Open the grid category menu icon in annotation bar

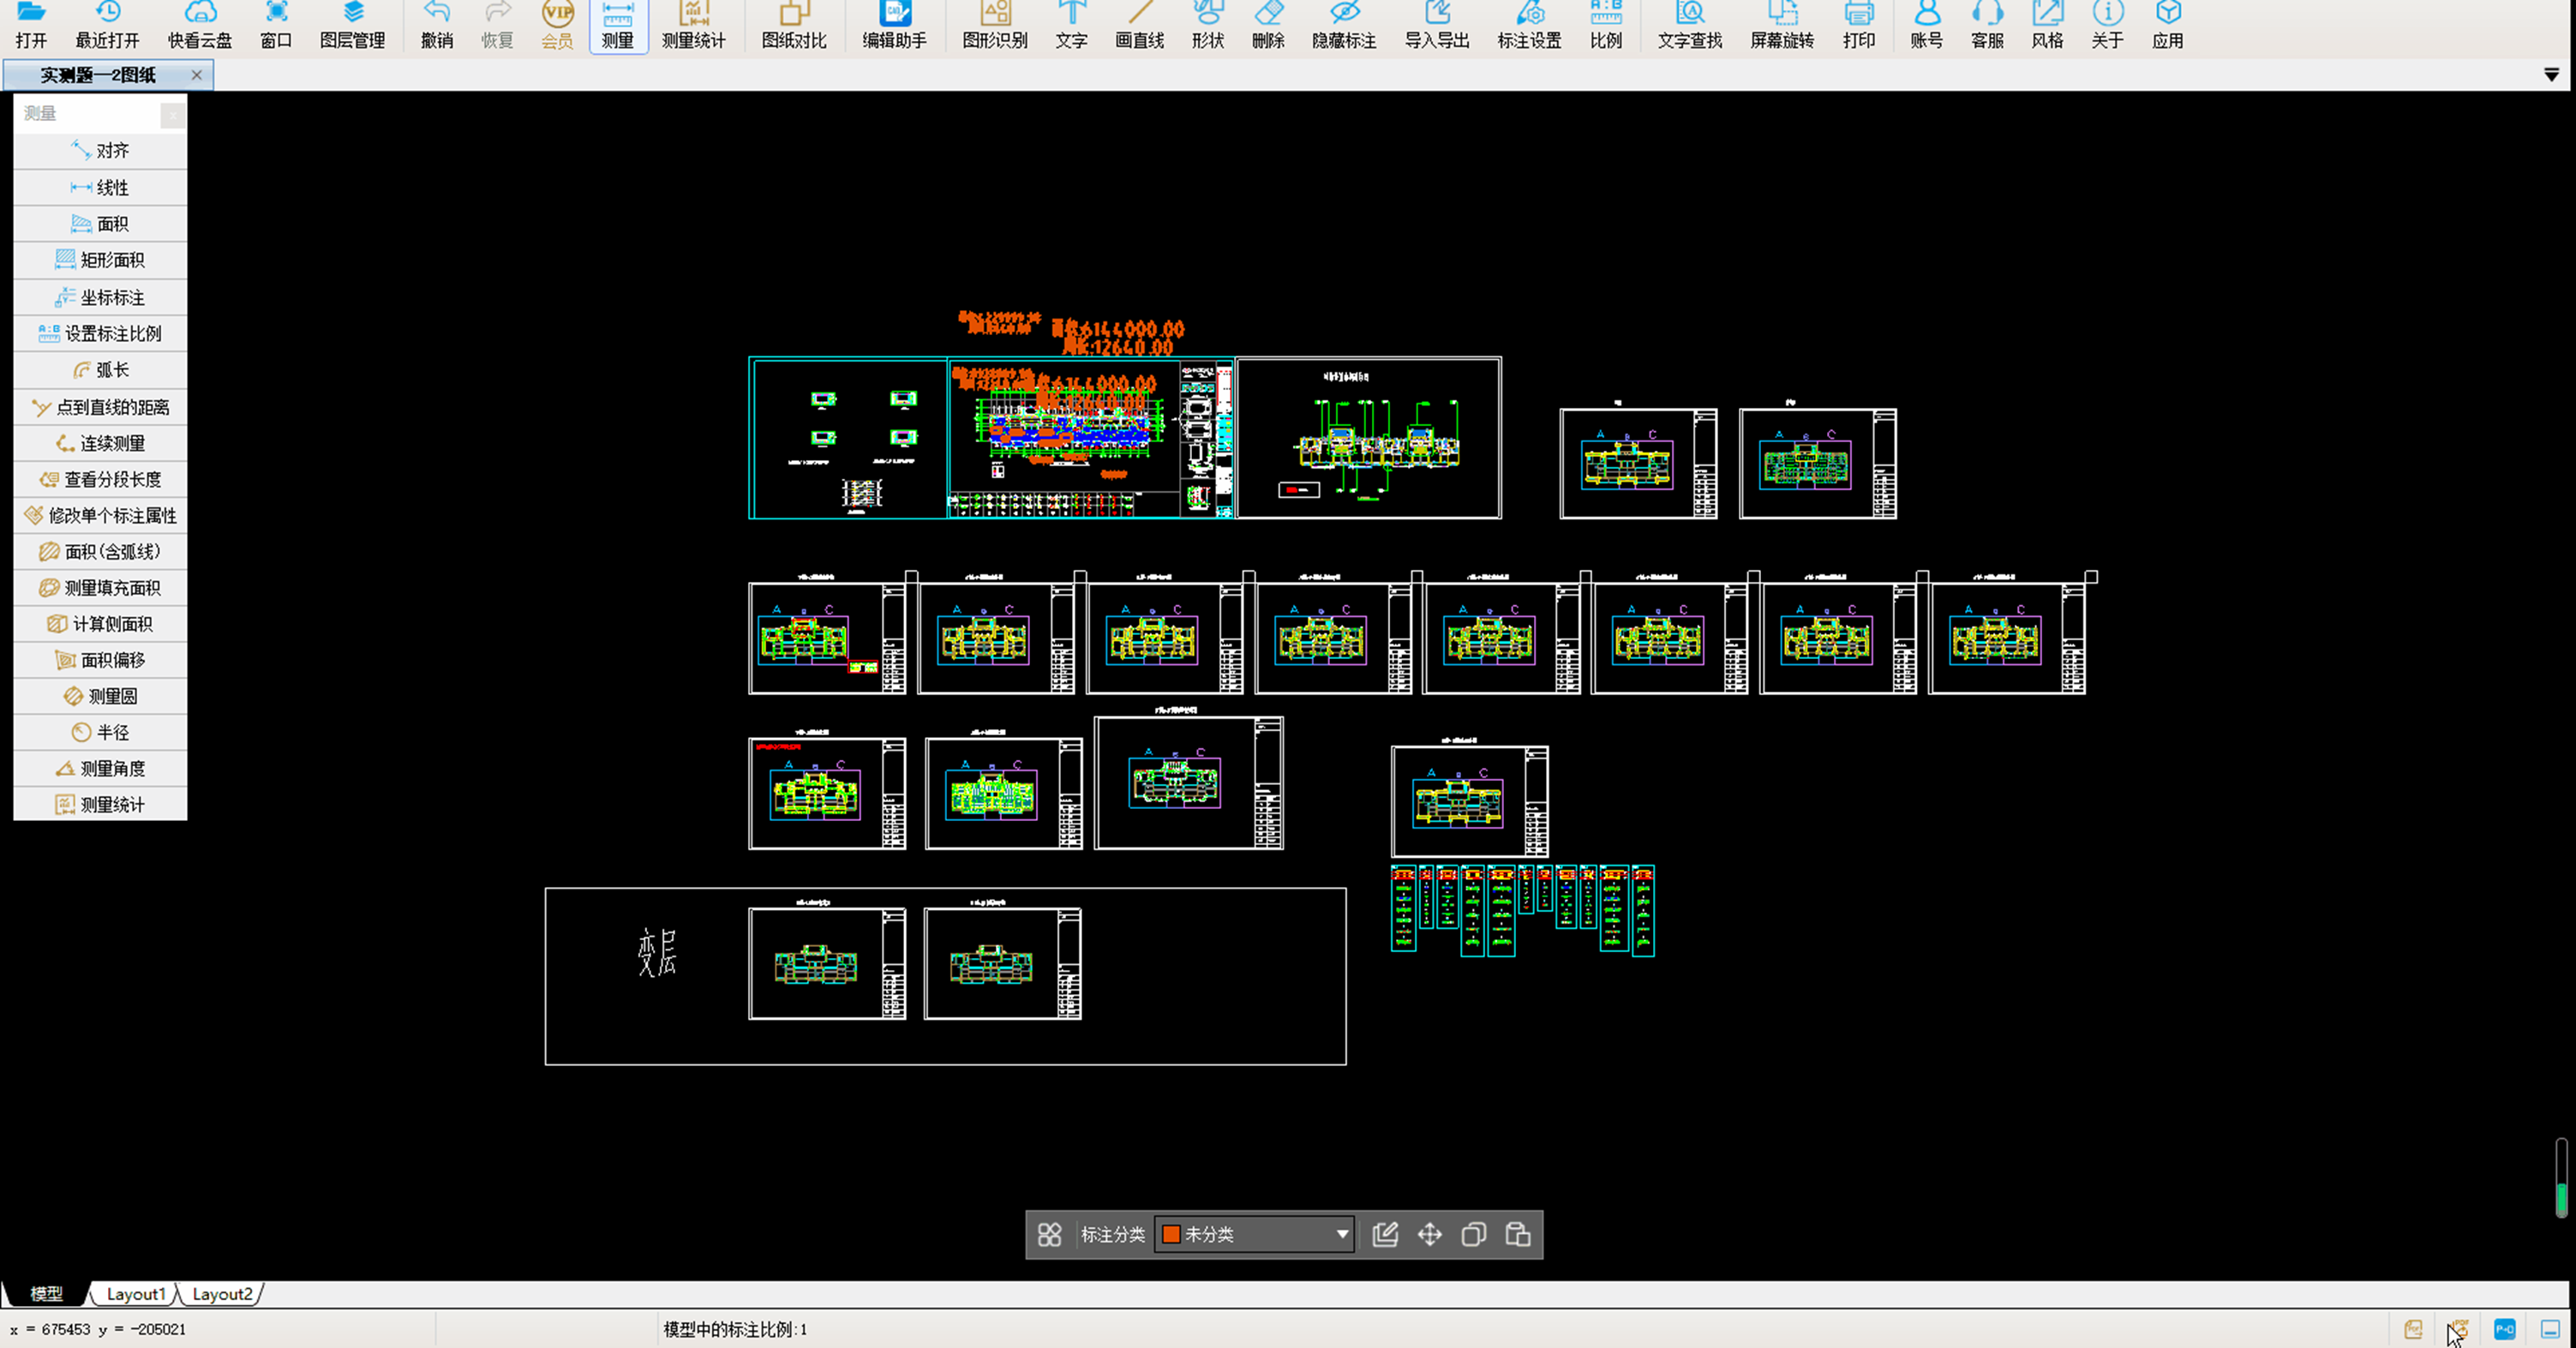(x=1049, y=1234)
